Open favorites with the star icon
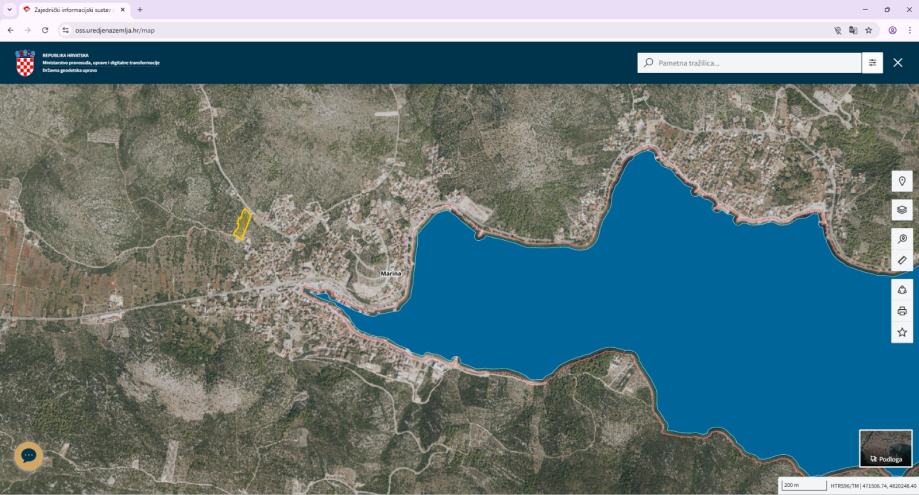 (x=902, y=332)
